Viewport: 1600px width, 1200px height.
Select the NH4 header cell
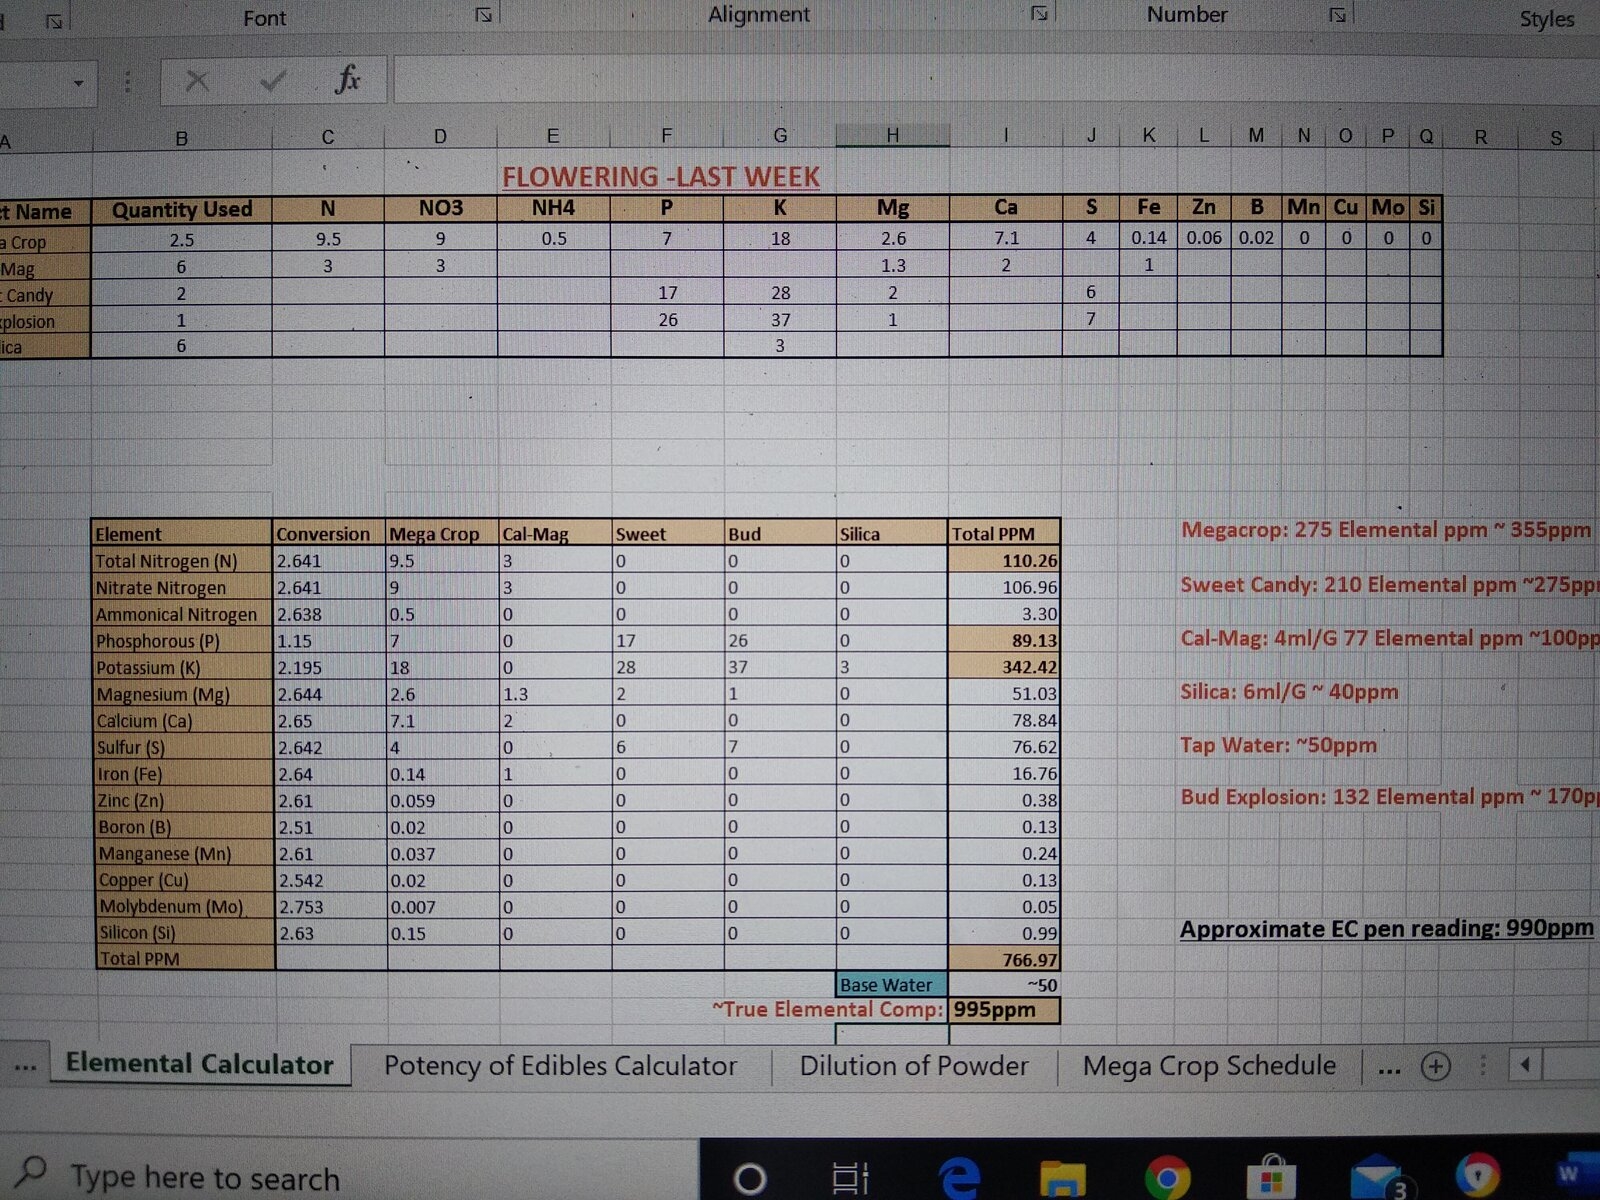point(553,208)
